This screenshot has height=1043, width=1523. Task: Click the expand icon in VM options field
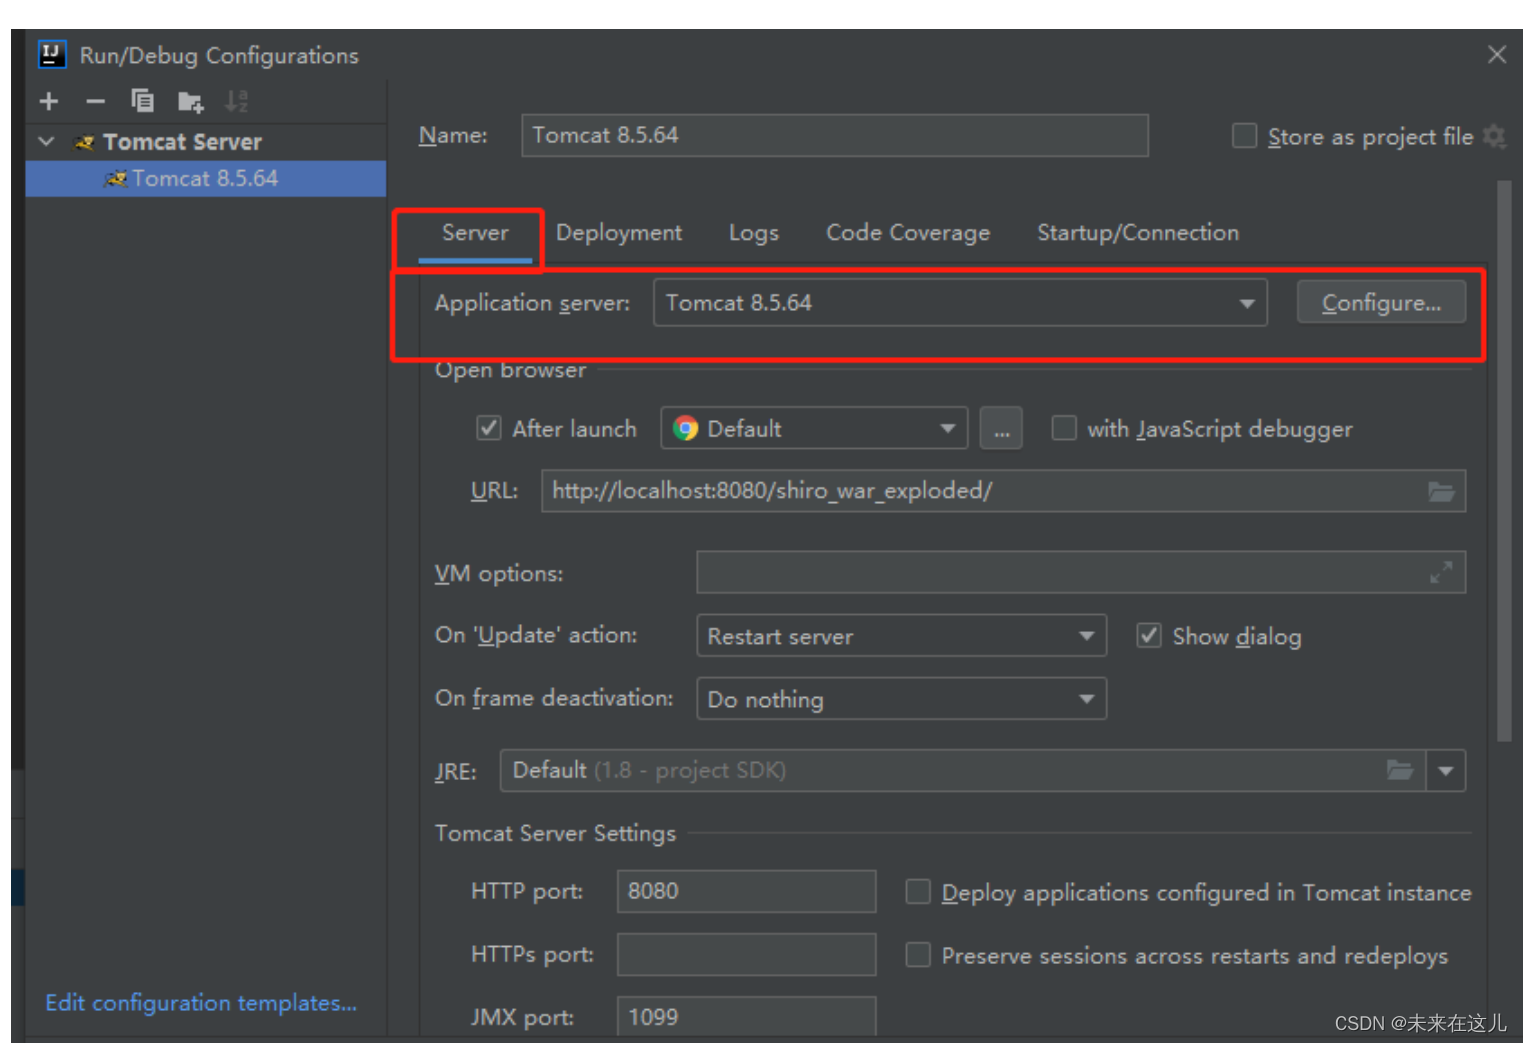tap(1441, 572)
